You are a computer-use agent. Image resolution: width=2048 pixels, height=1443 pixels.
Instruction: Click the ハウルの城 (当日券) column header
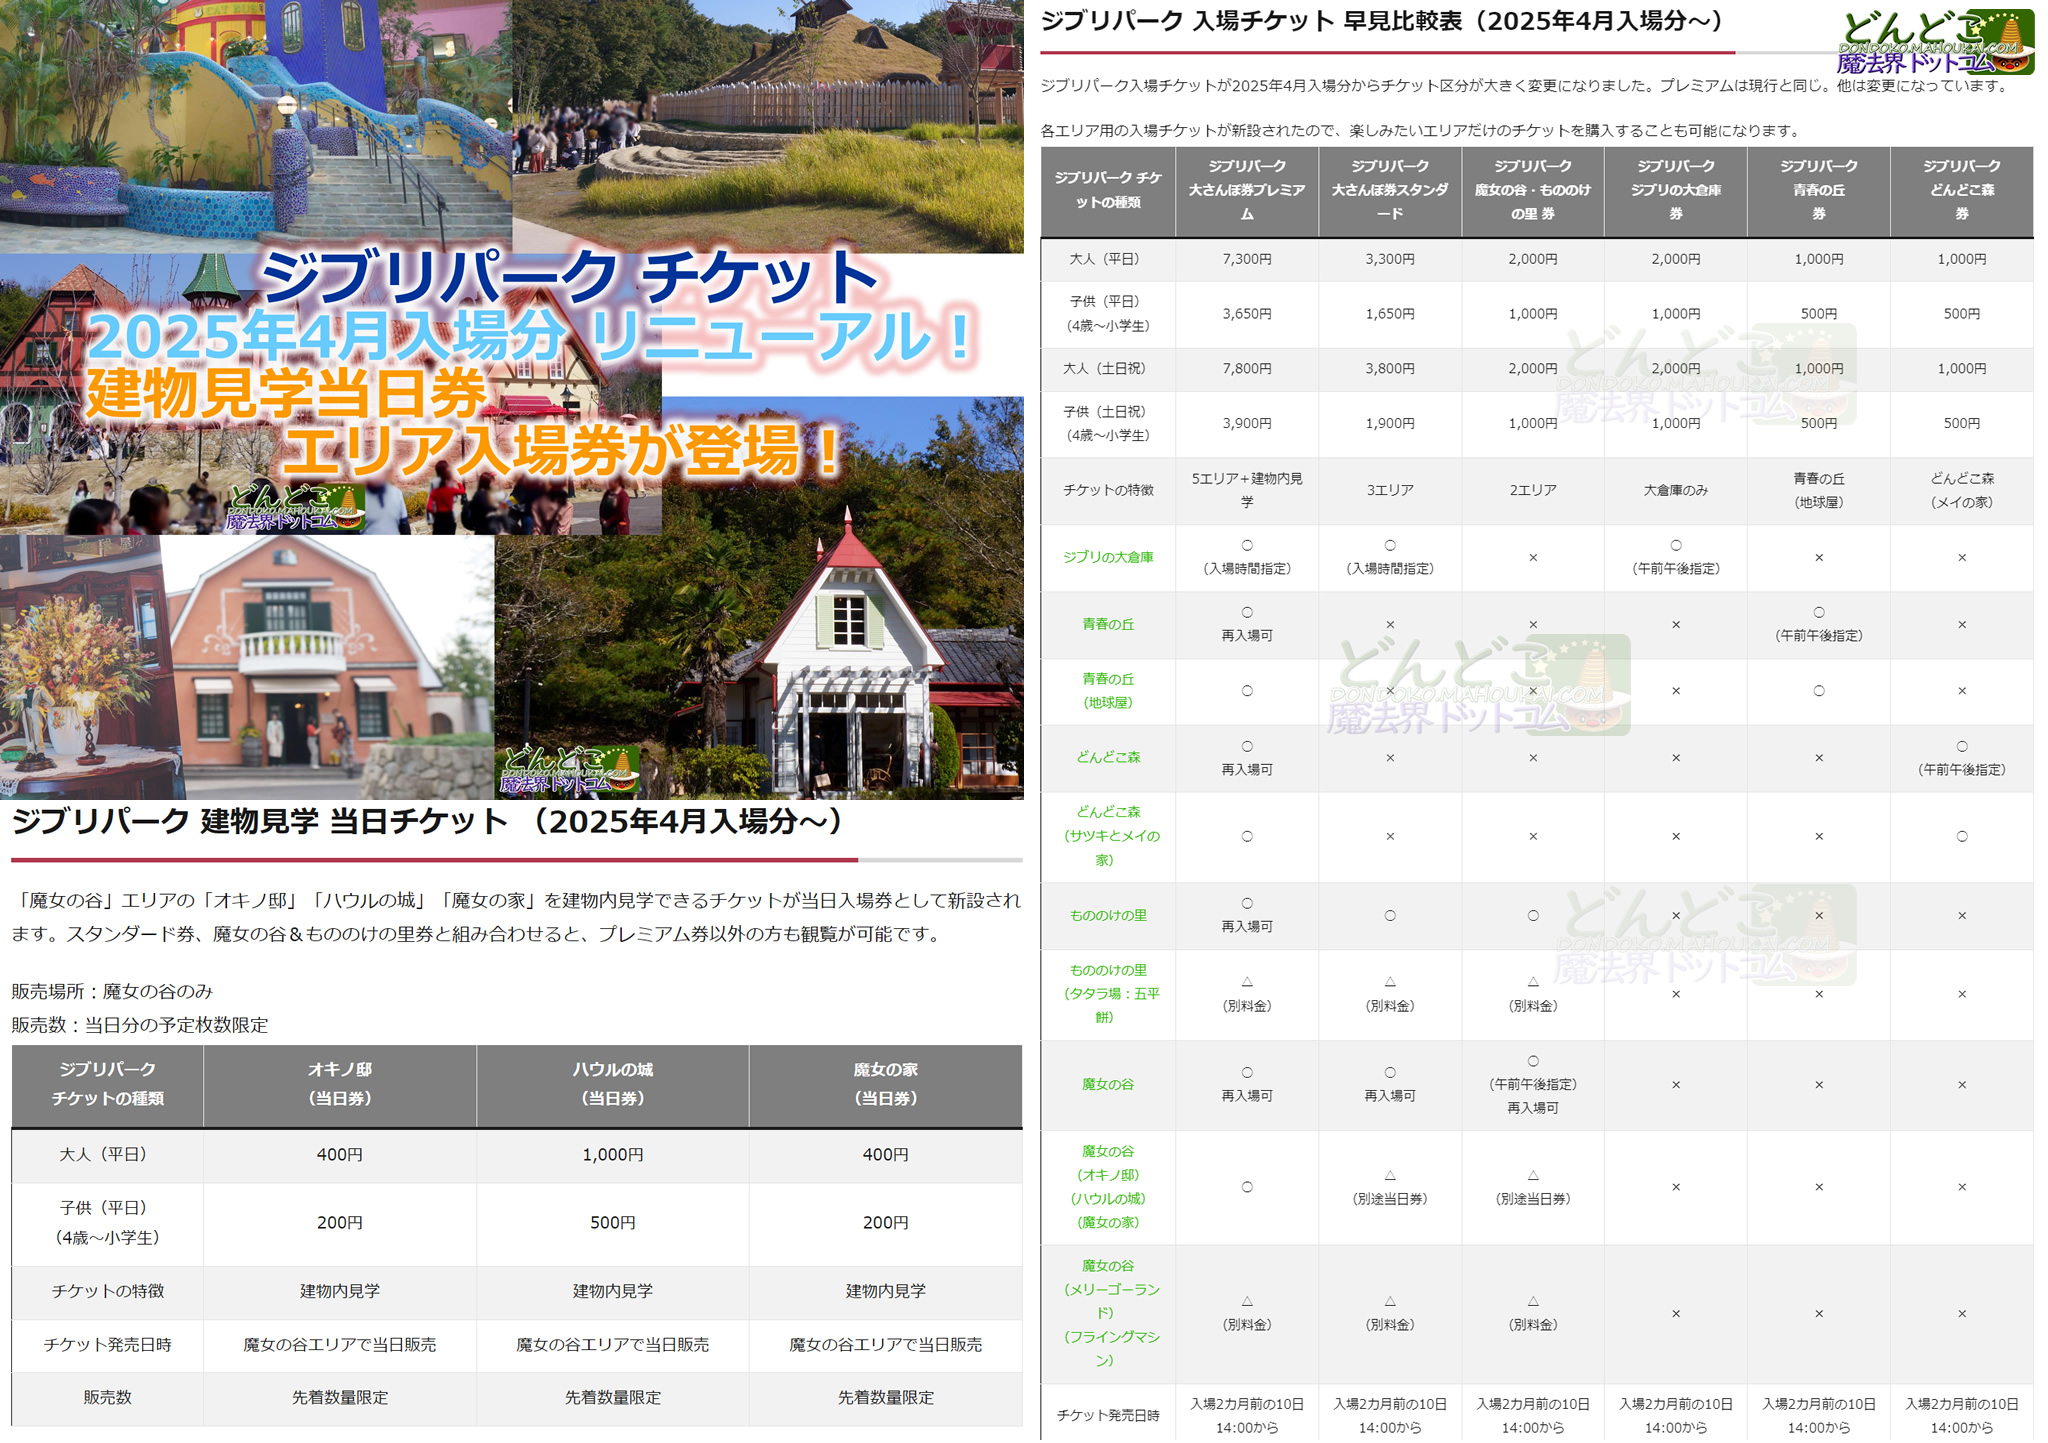pyautogui.click(x=612, y=1084)
